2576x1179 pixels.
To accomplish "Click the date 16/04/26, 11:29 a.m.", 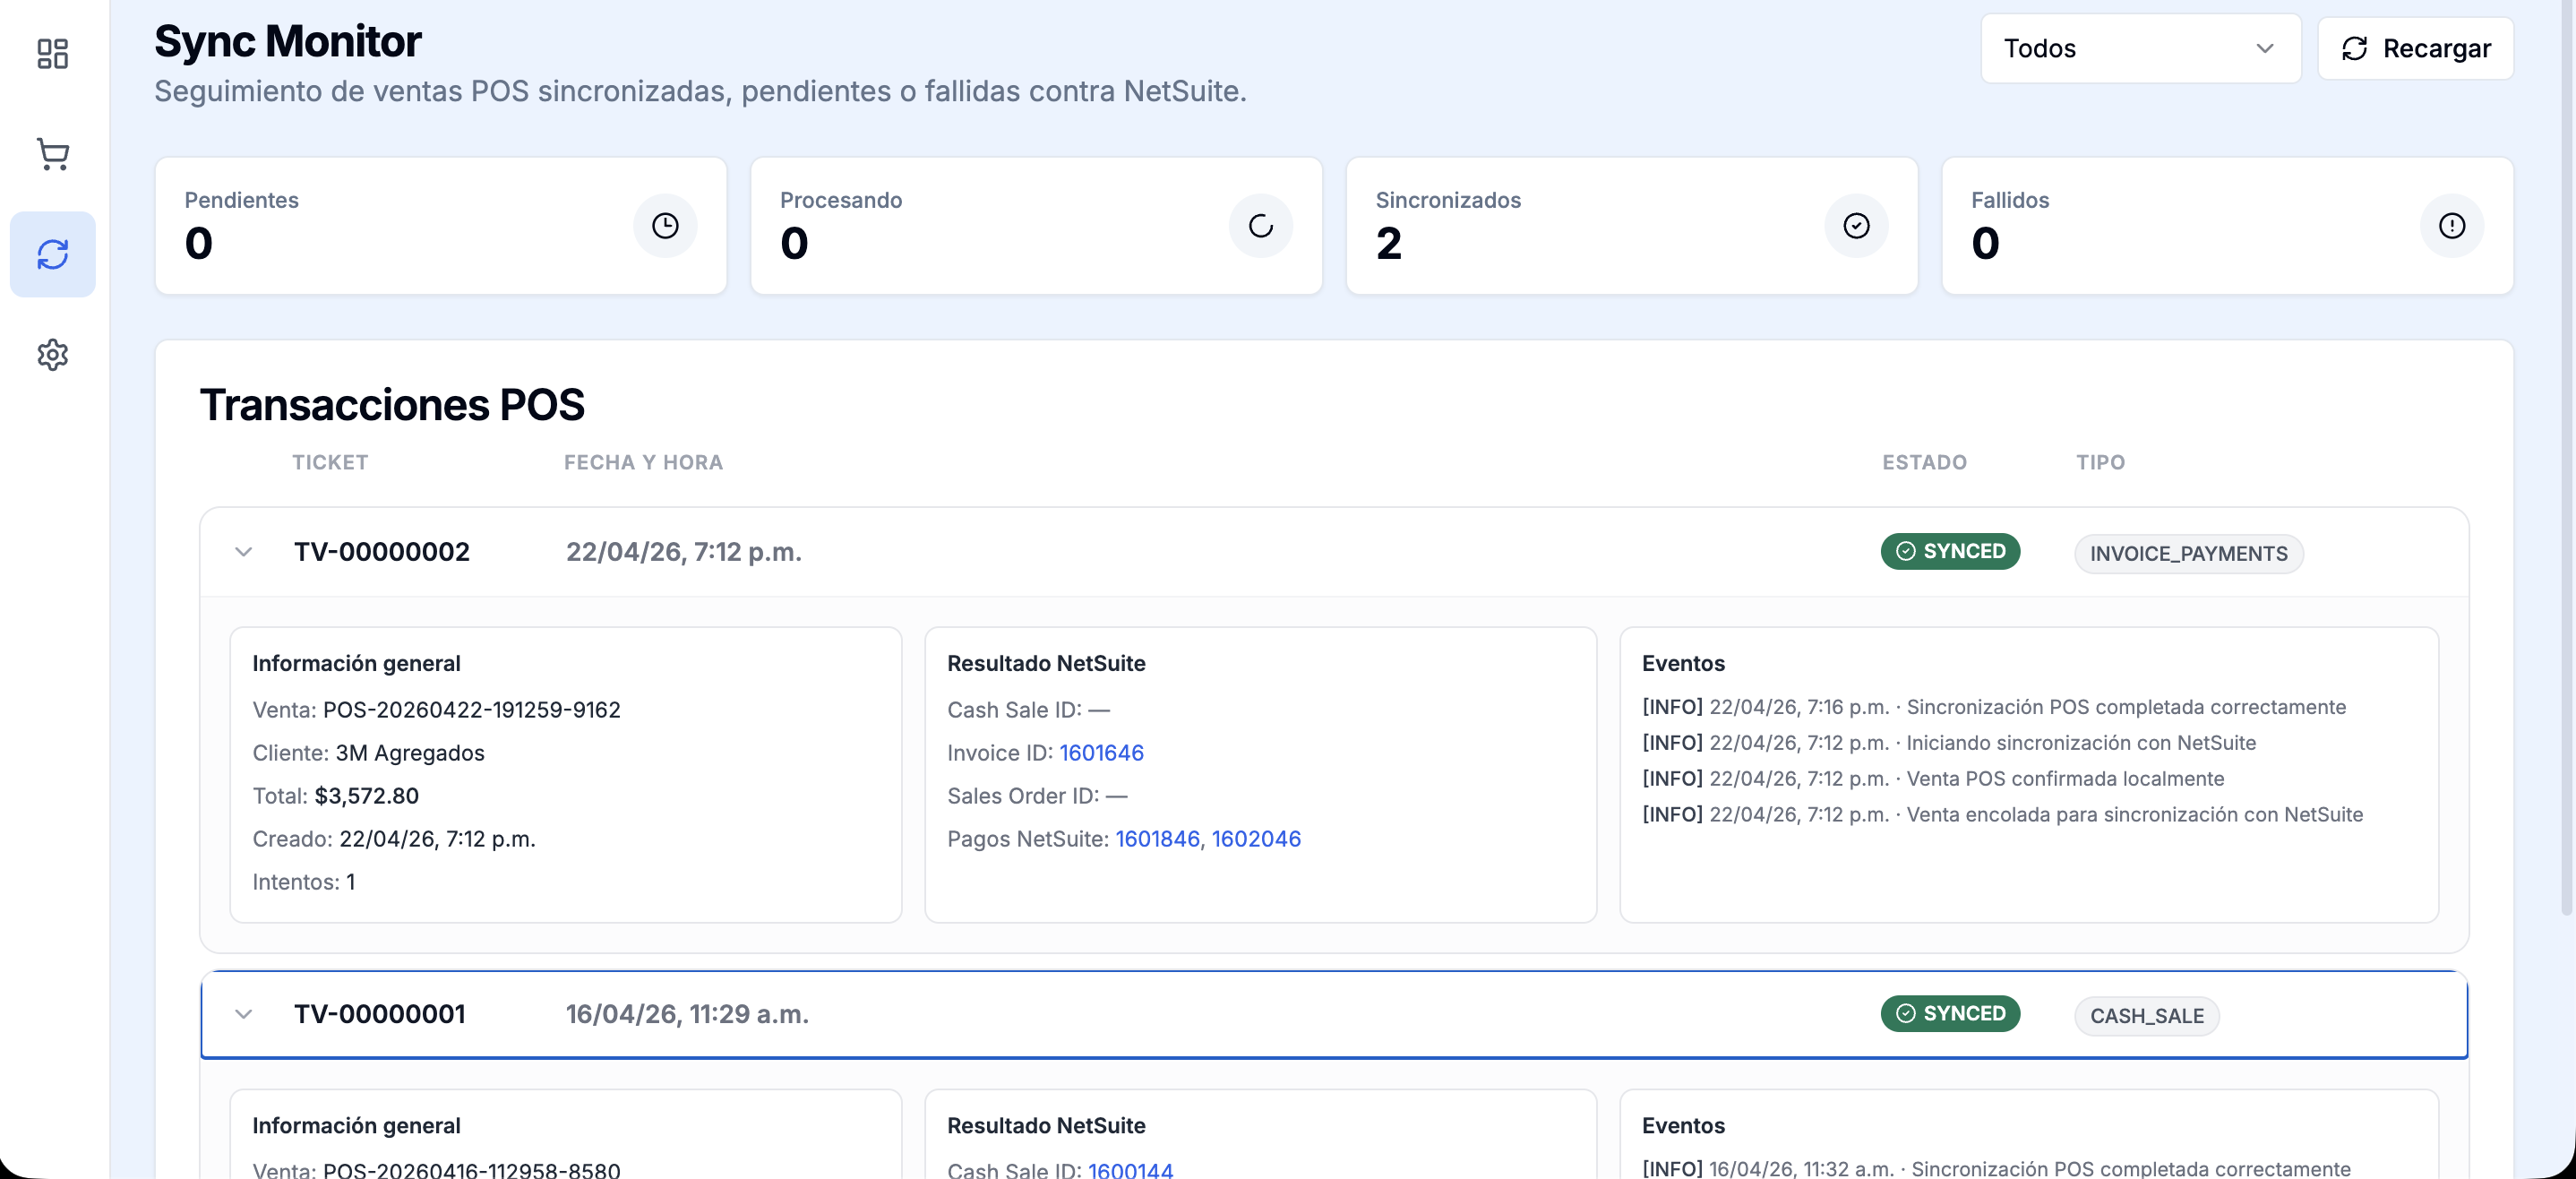I will (x=687, y=1014).
